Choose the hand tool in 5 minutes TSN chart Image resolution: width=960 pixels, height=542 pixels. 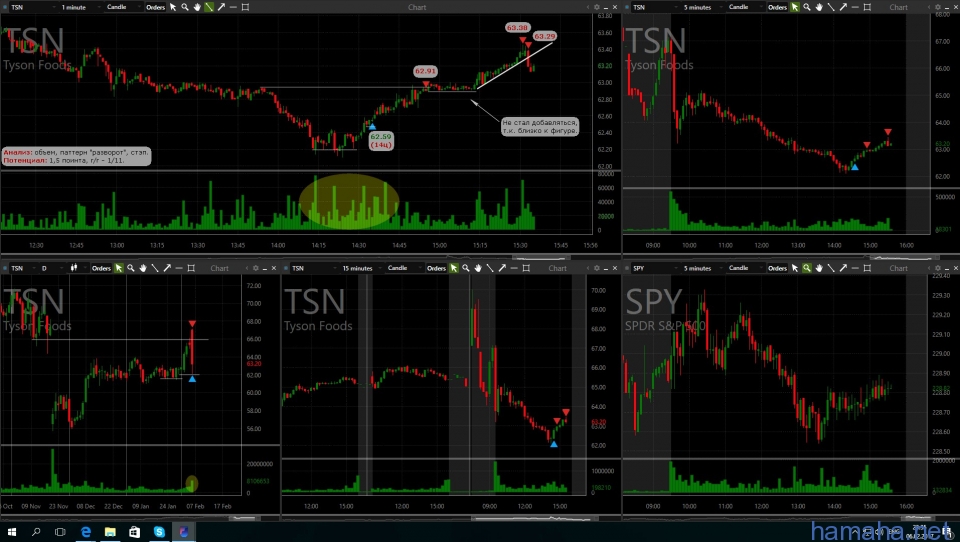(819, 7)
